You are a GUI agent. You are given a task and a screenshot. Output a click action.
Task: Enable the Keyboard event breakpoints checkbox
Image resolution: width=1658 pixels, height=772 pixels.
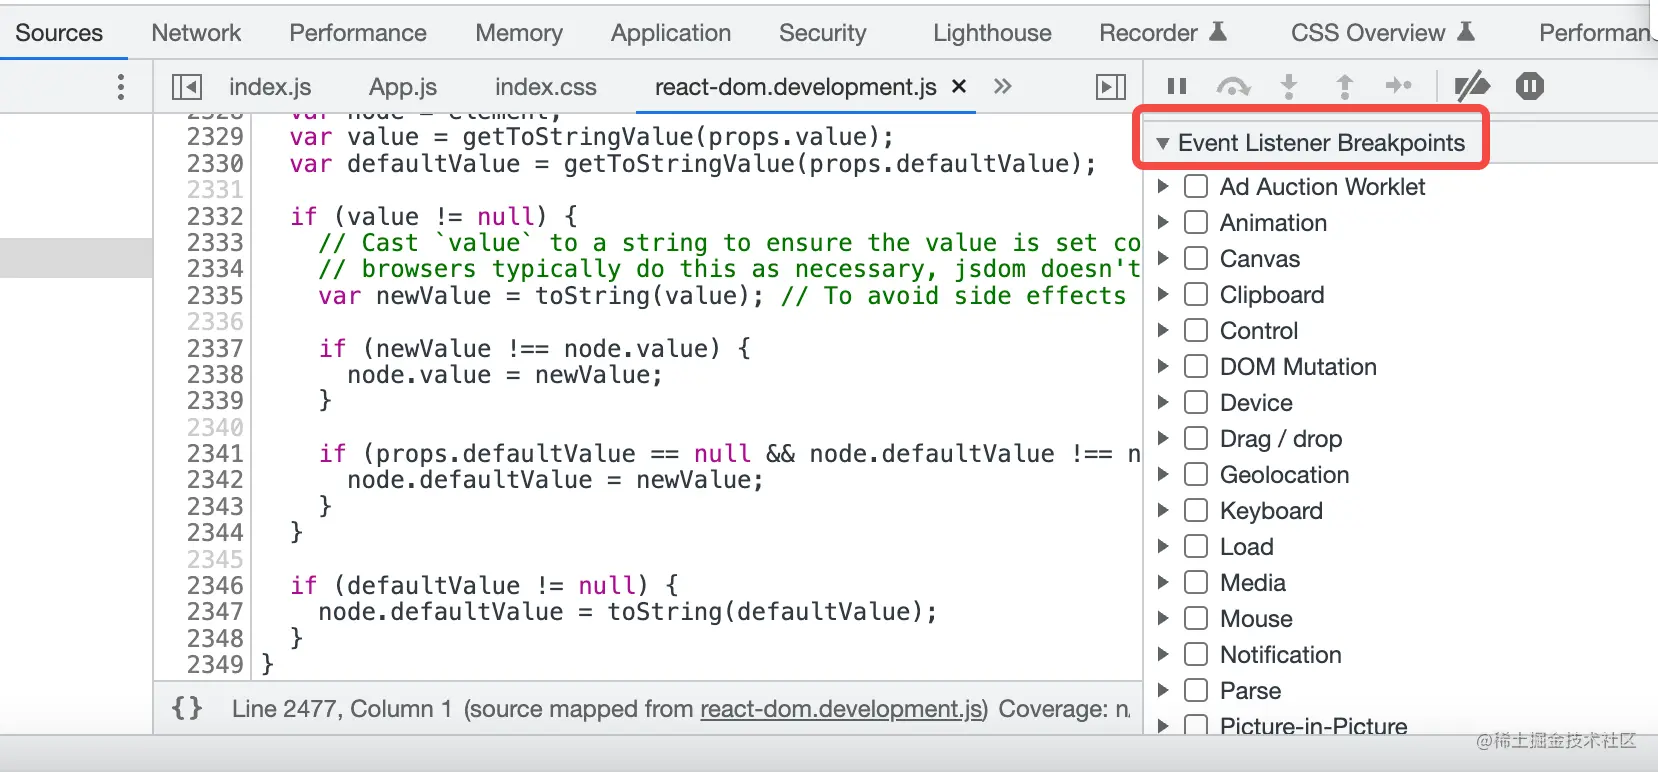click(1196, 510)
